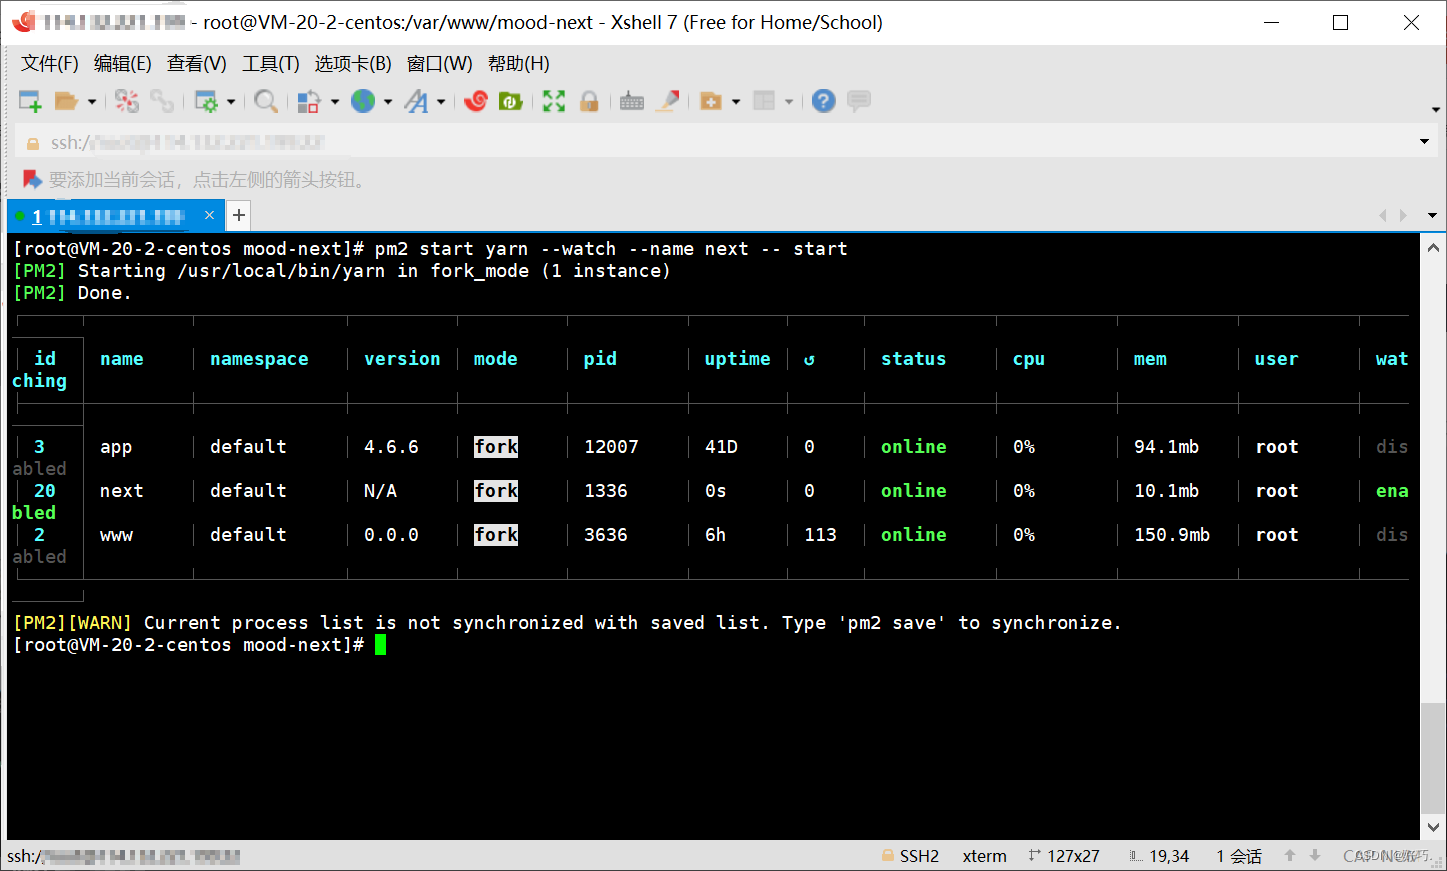
Task: Click the layout panes toolbar icon
Action: 764,101
